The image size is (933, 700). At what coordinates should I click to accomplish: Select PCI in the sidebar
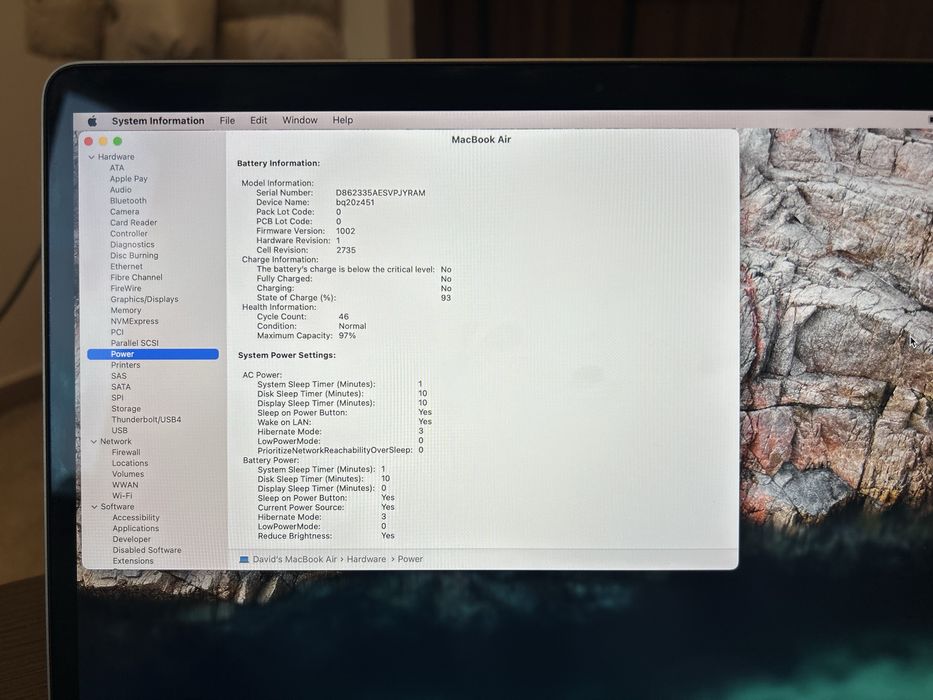117,332
